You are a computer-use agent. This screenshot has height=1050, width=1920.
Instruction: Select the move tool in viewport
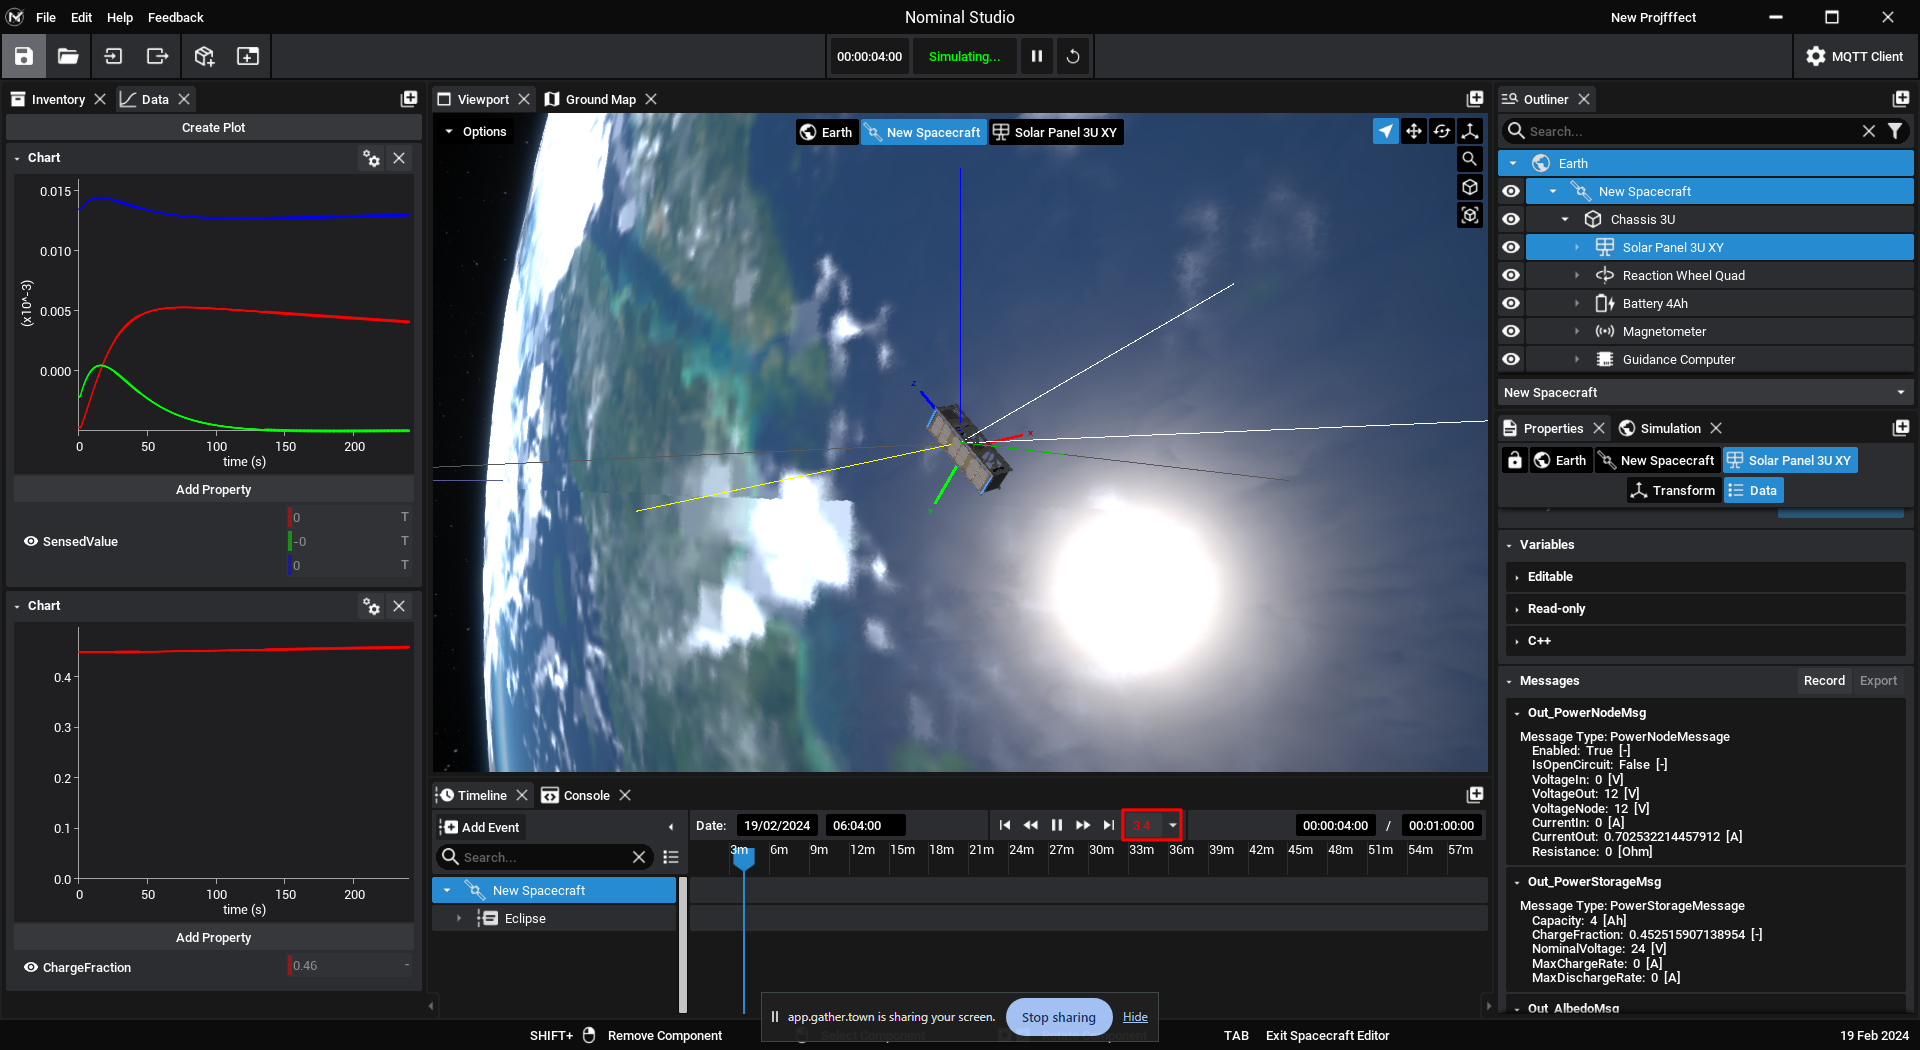1414,131
